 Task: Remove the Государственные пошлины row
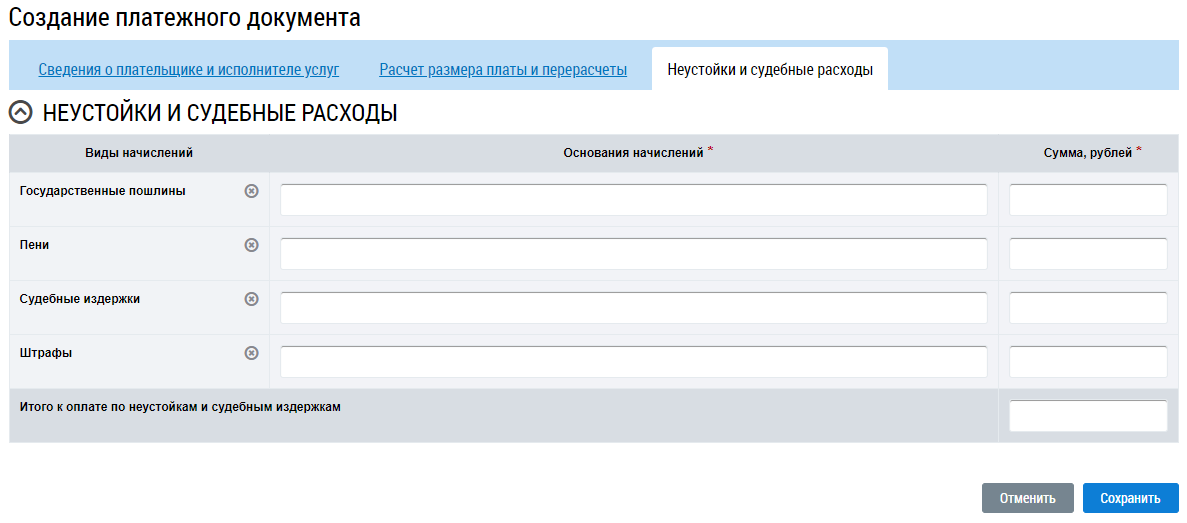tap(252, 191)
